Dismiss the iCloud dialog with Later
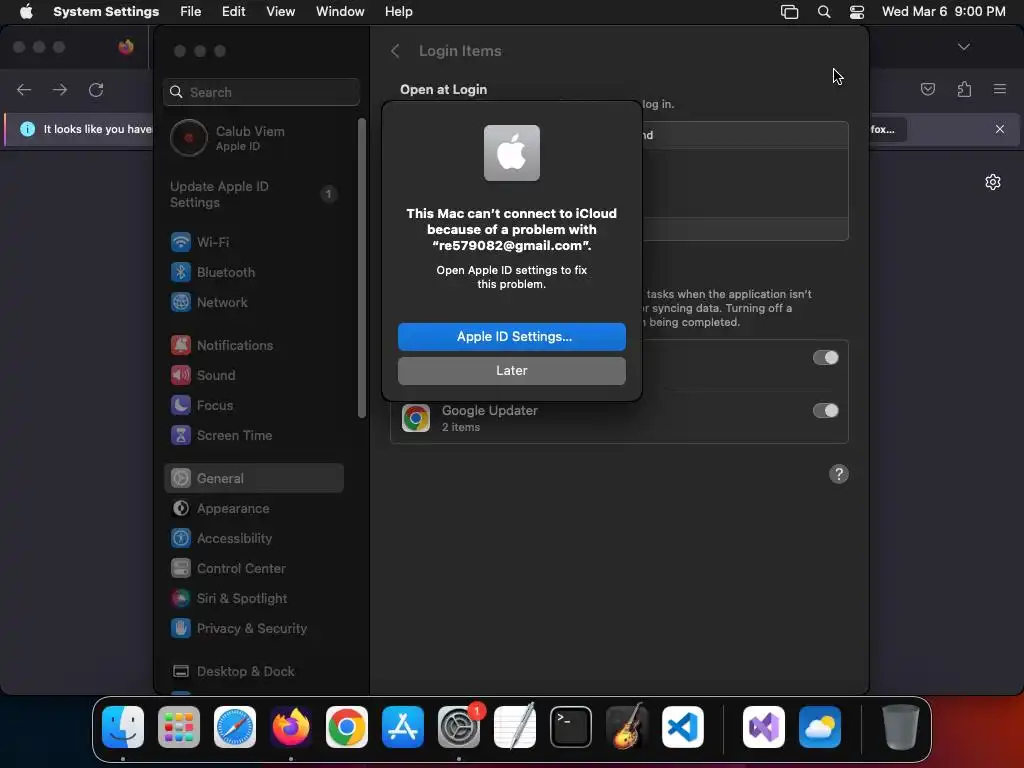The image size is (1024, 768). (x=511, y=370)
